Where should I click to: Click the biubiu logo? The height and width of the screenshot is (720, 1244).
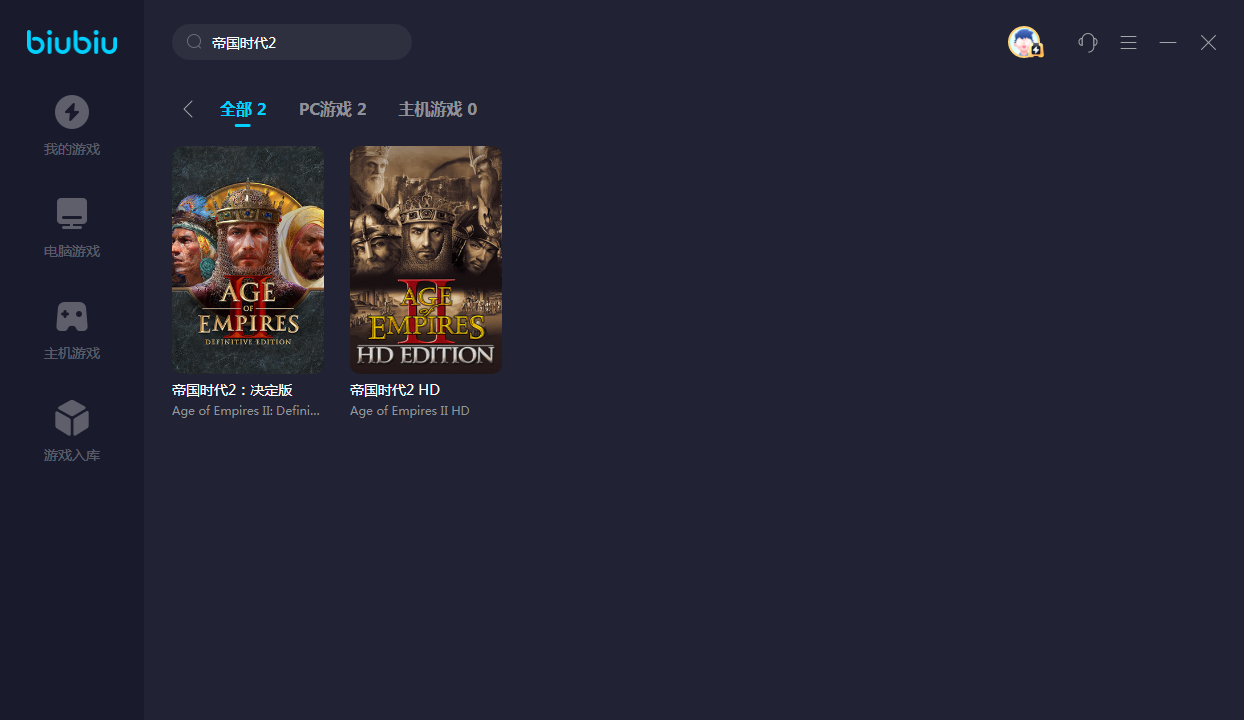point(72,42)
